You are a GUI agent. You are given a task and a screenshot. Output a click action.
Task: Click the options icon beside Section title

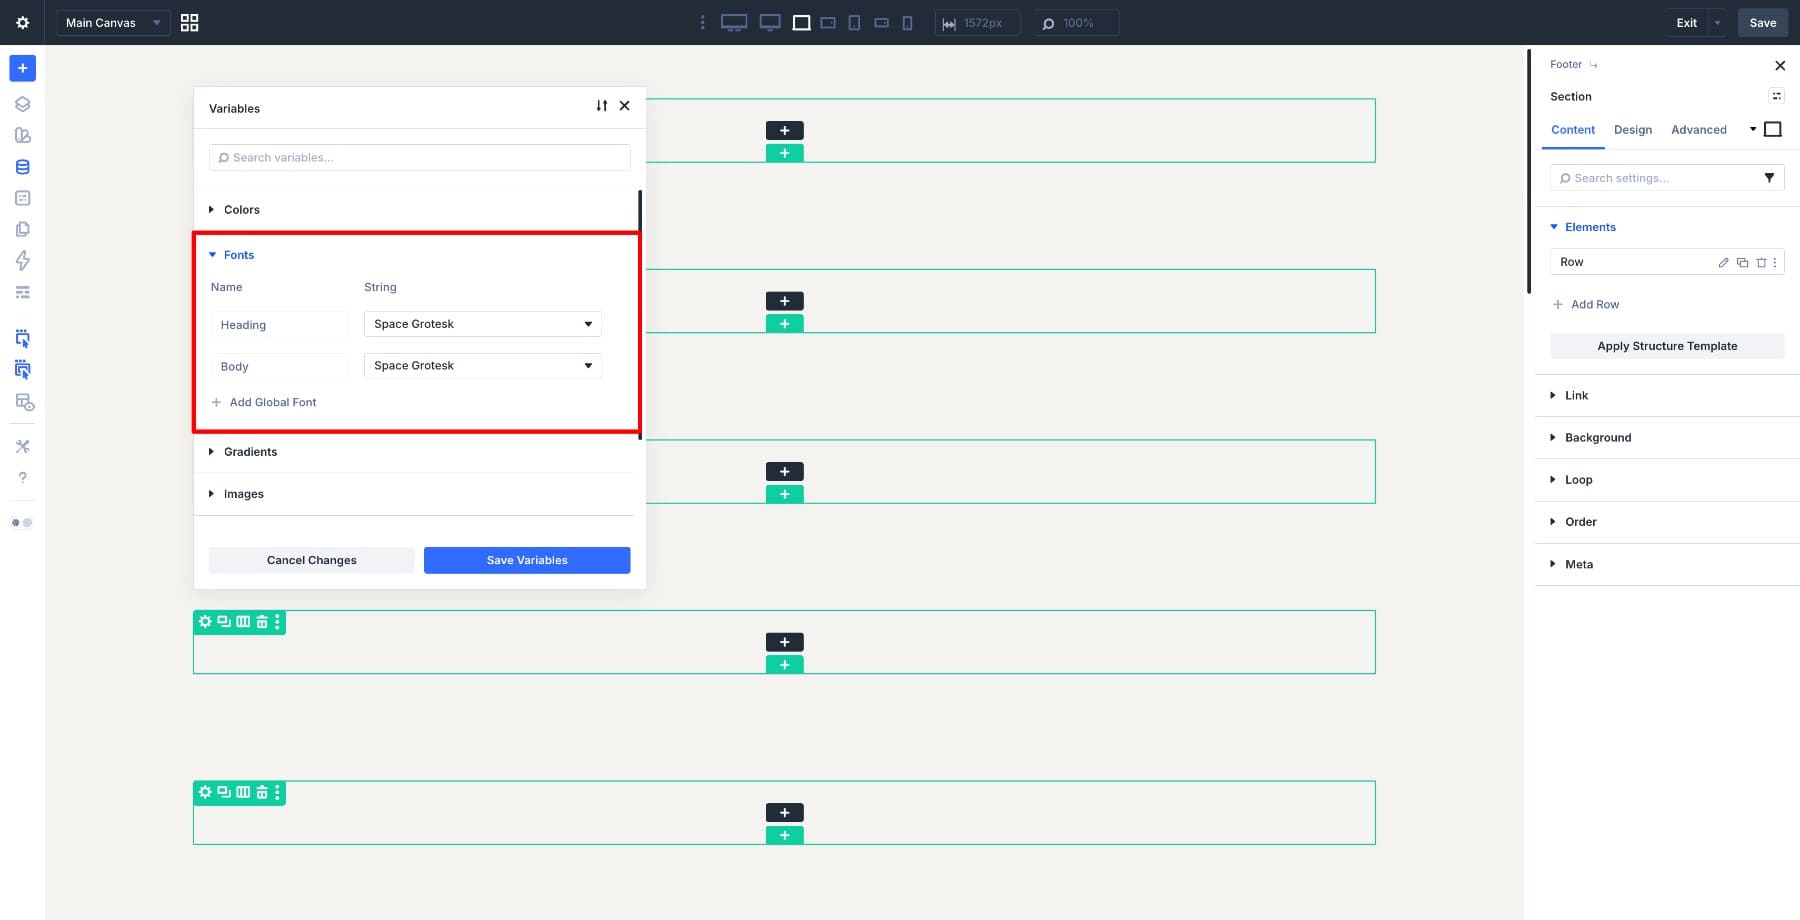[x=1776, y=96]
